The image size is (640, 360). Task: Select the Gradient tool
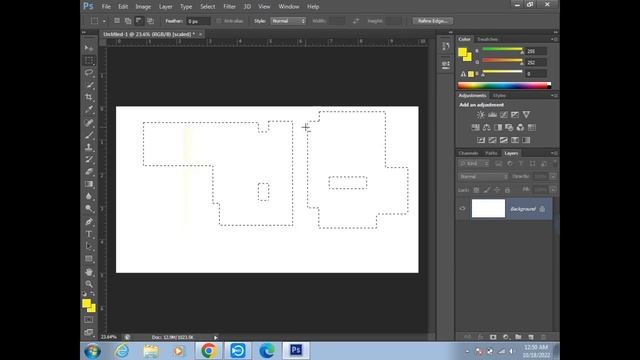(89, 184)
